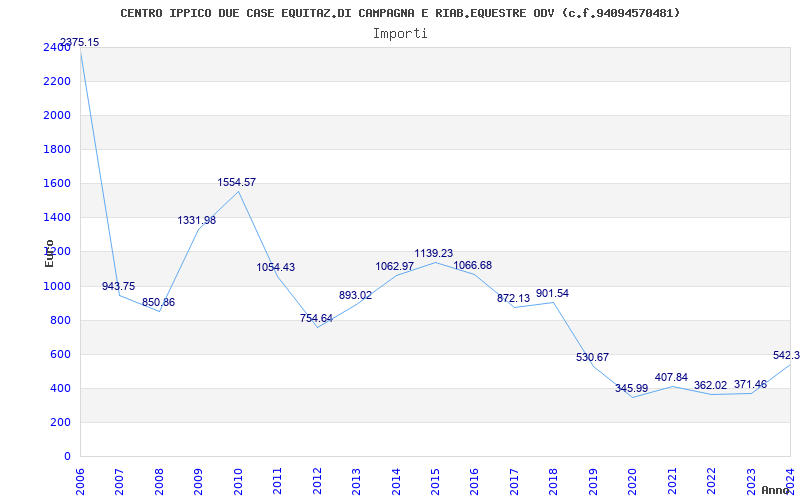
Task: Click the 850.86 data label
Action: [158, 302]
